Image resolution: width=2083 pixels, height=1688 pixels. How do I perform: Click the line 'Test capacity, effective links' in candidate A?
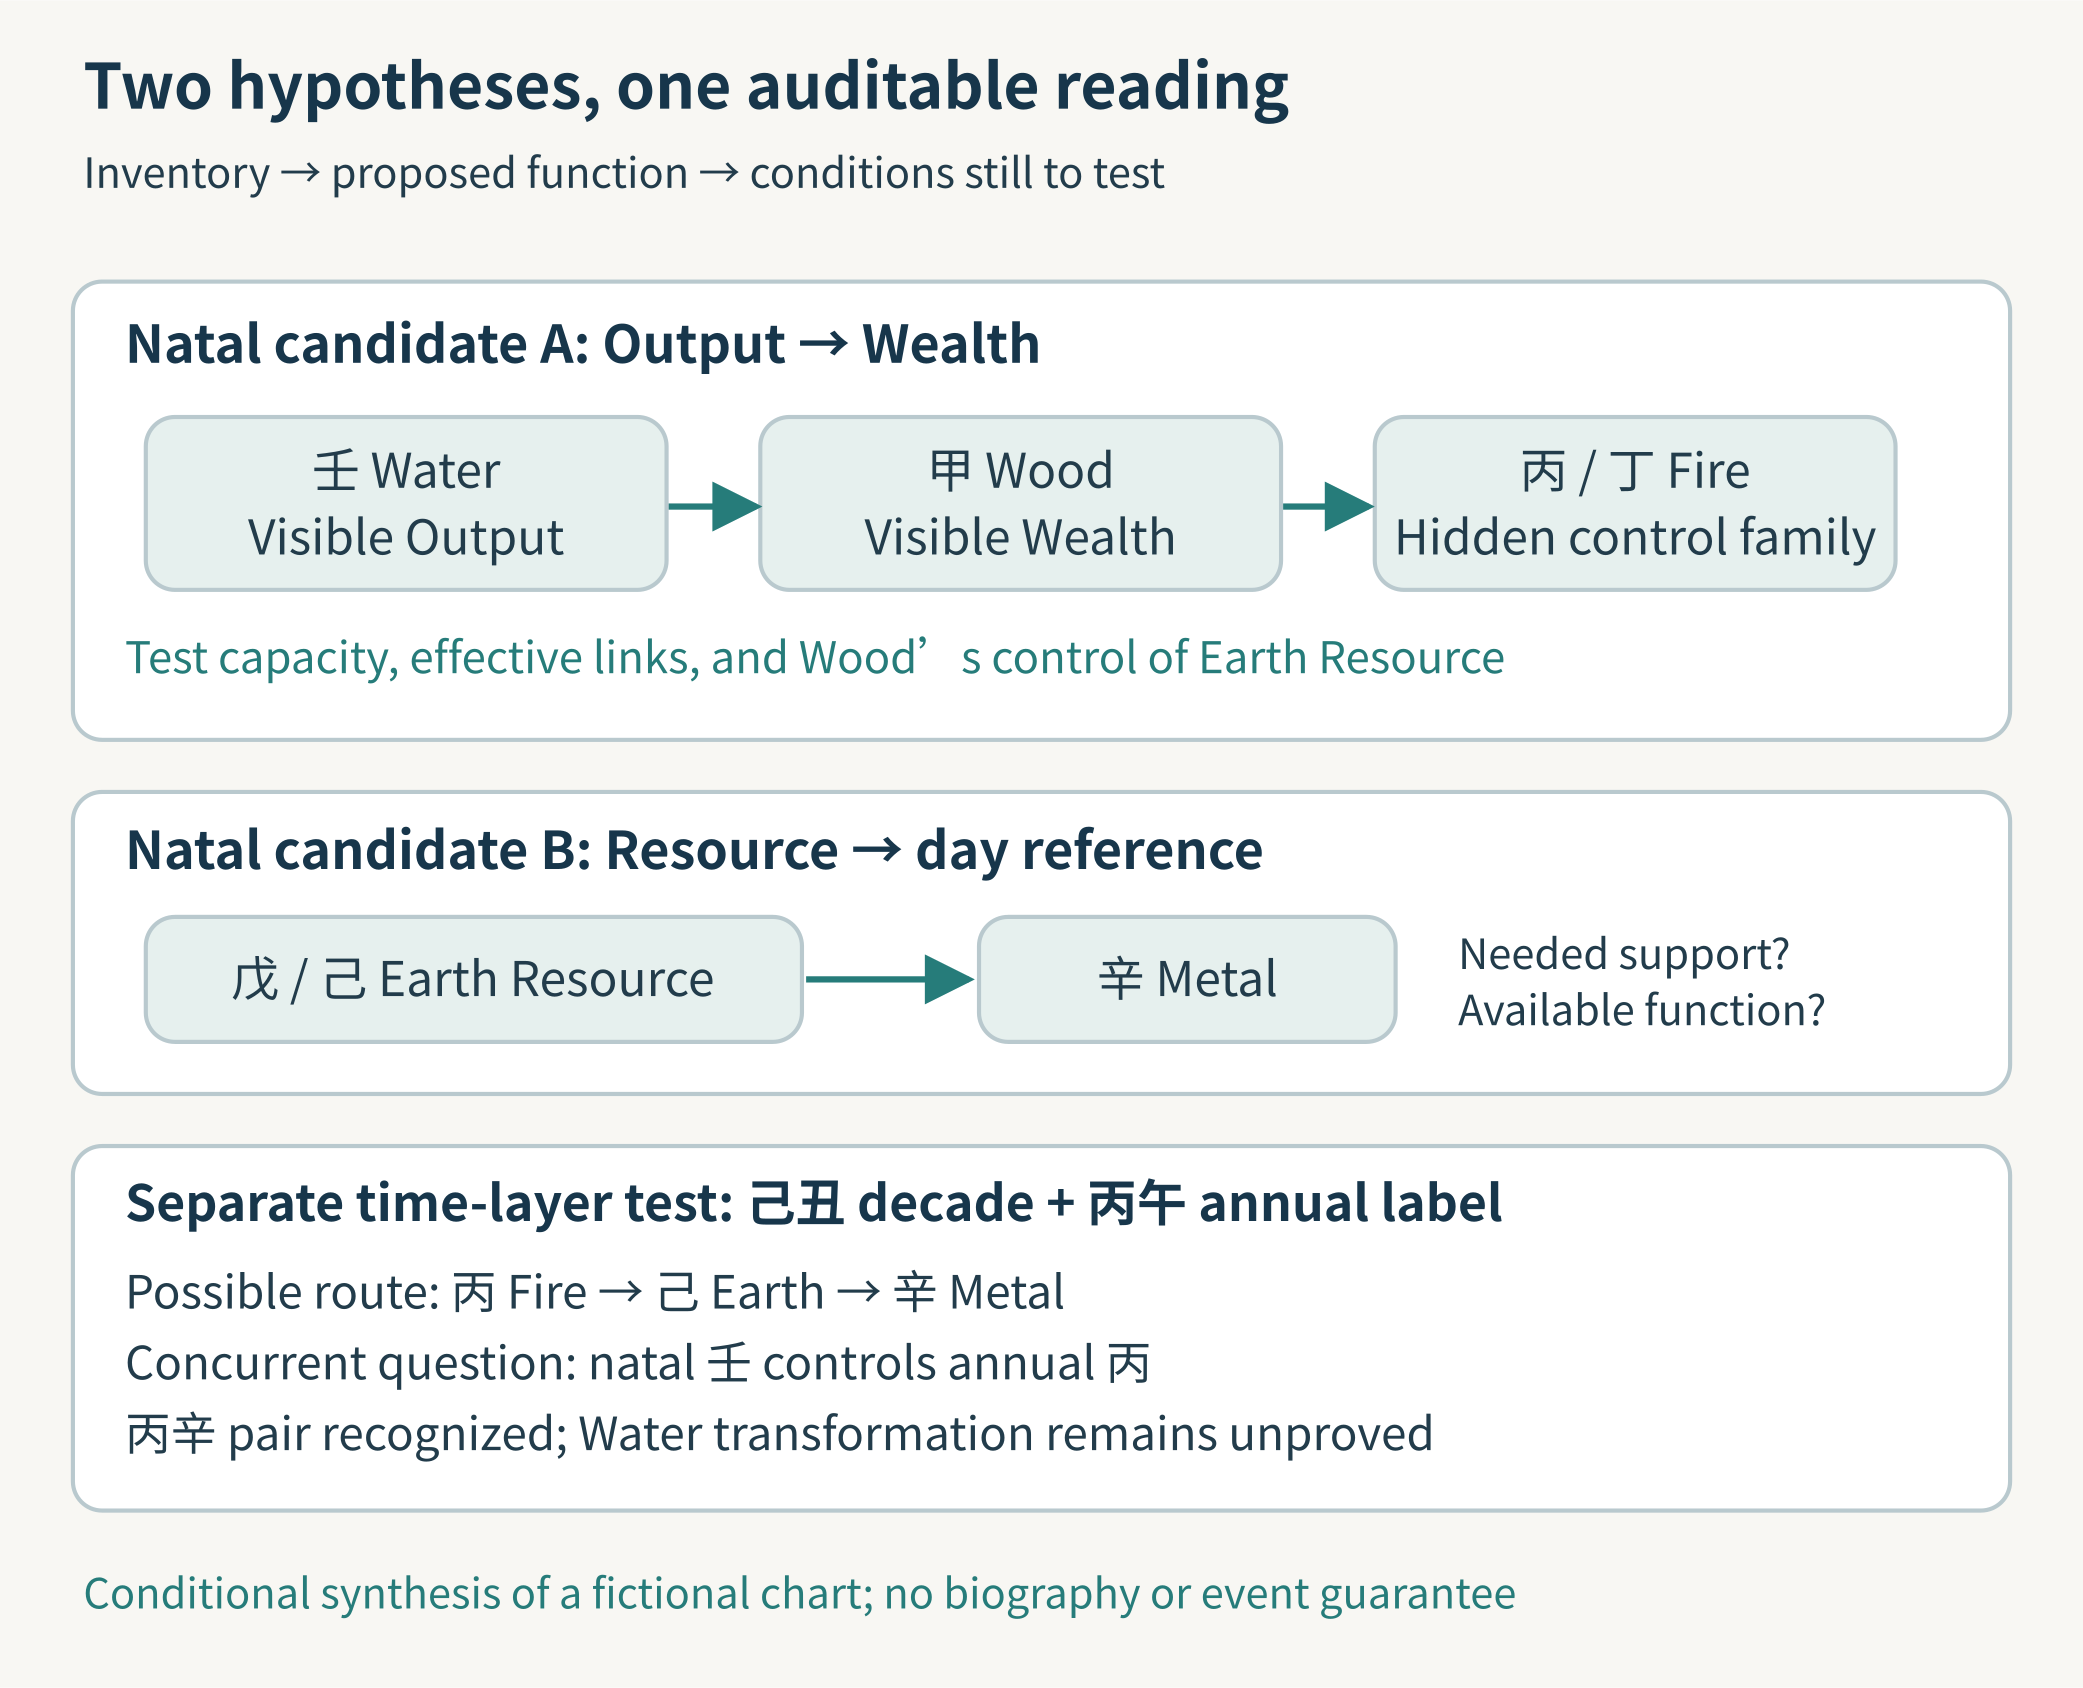click(x=815, y=658)
